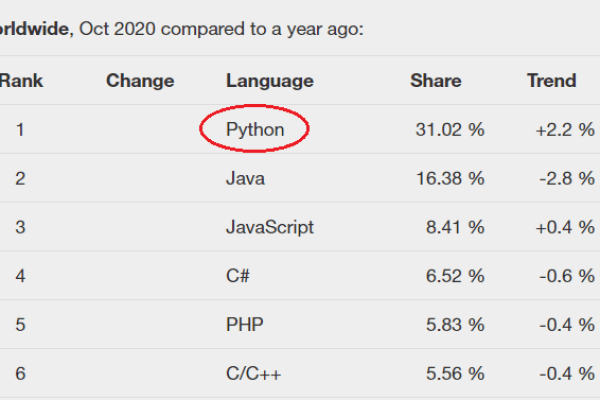Click the 8.41 % share for JavaScript
Viewport: 600px width, 400px height.
tap(455, 227)
